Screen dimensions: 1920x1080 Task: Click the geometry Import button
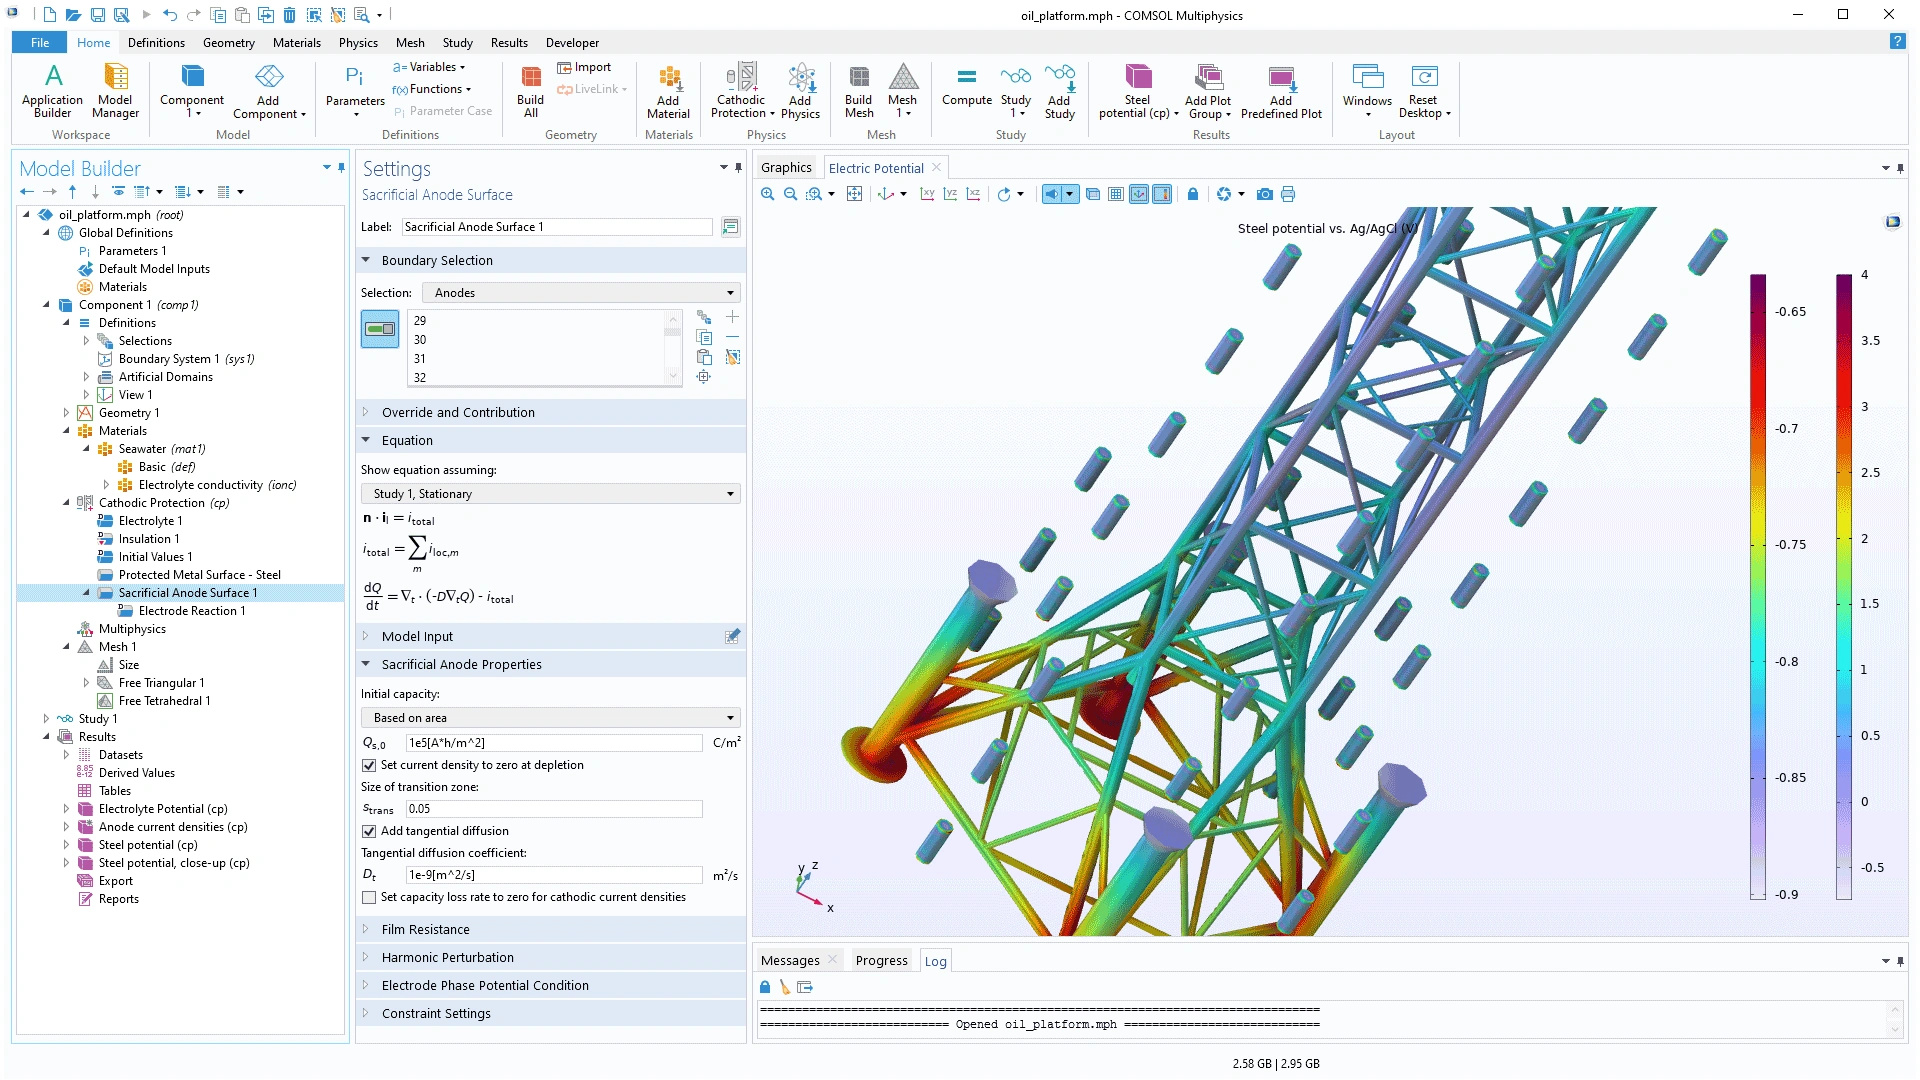coord(584,67)
